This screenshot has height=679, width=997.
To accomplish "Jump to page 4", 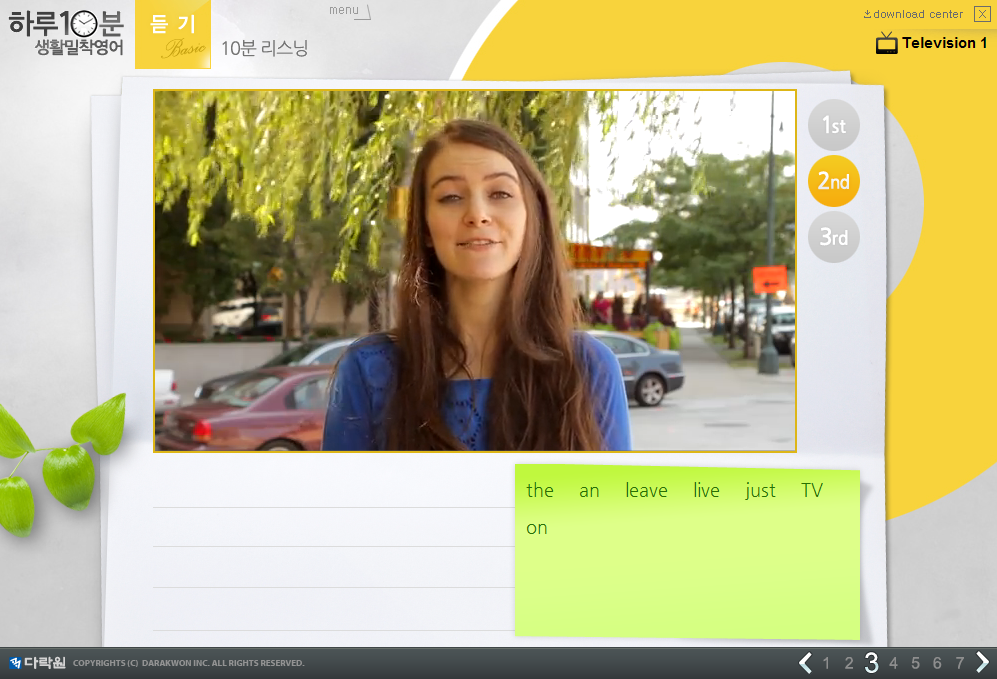I will point(893,663).
